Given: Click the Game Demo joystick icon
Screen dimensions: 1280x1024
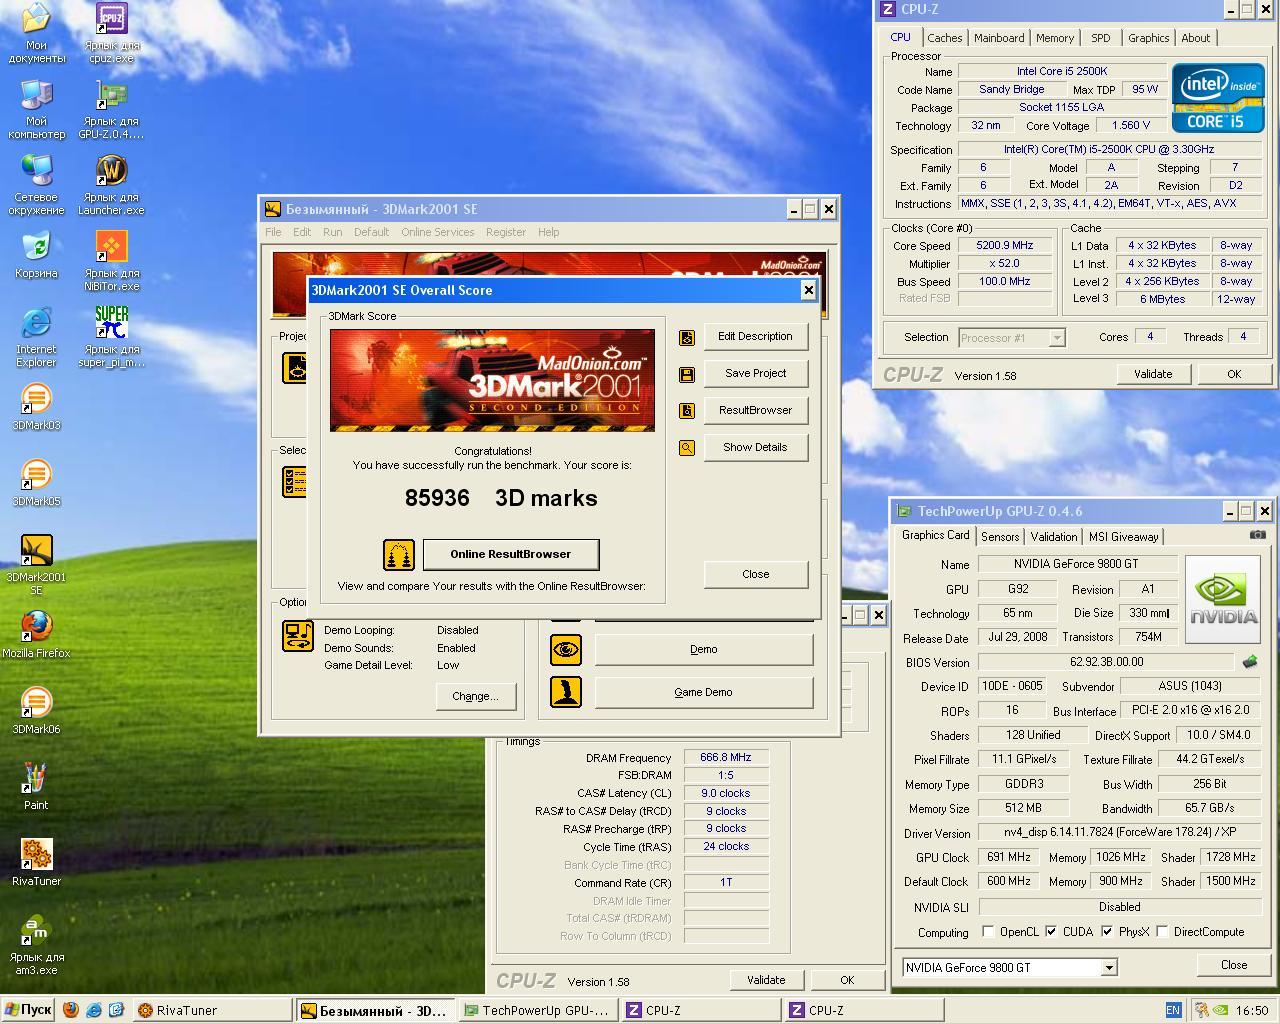Looking at the screenshot, I should pyautogui.click(x=566, y=692).
